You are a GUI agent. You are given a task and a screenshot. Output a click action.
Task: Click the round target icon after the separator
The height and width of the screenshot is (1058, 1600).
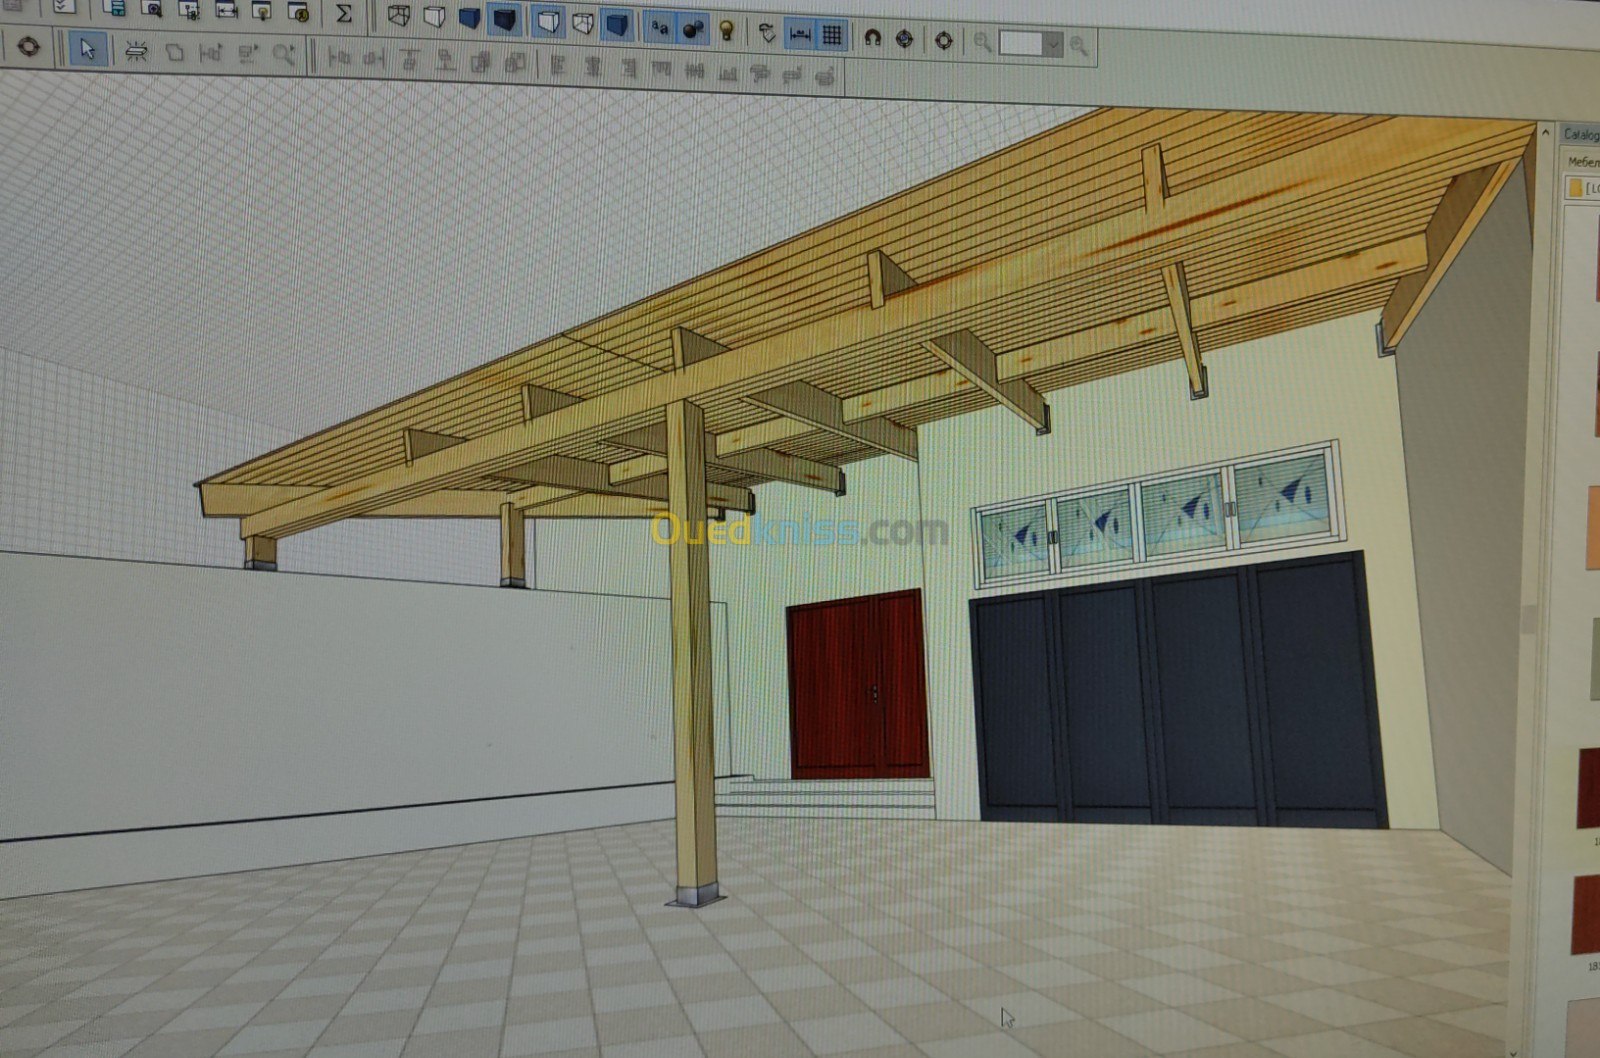pyautogui.click(x=943, y=41)
